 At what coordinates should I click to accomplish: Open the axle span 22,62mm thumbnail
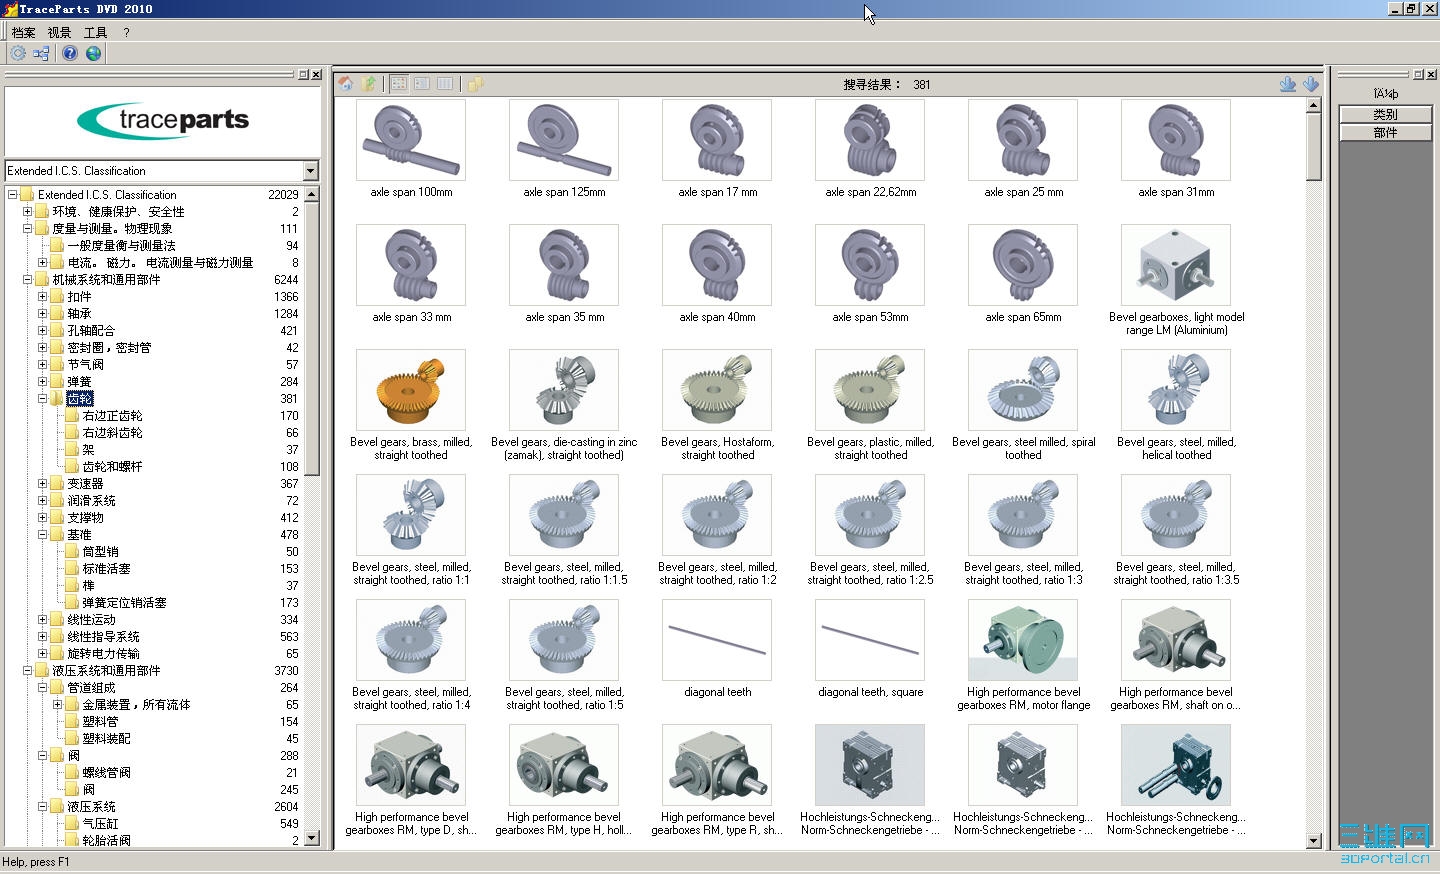870,140
